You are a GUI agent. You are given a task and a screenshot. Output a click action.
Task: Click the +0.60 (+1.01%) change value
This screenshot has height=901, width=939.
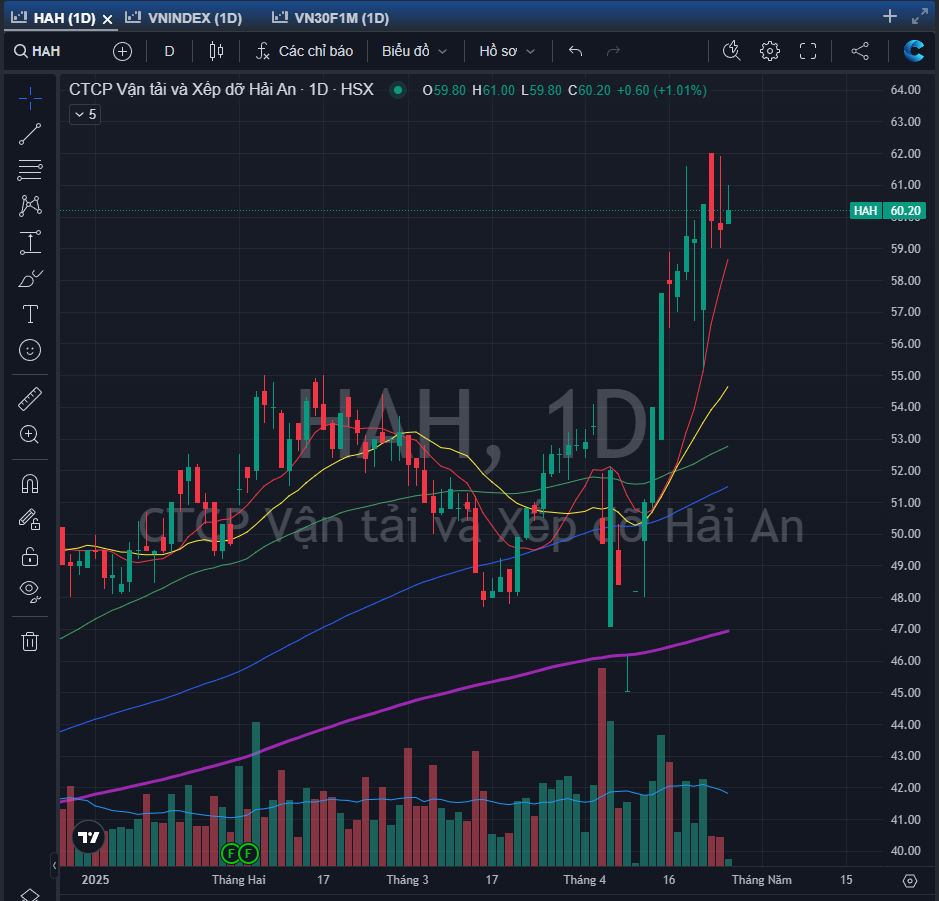pos(662,90)
